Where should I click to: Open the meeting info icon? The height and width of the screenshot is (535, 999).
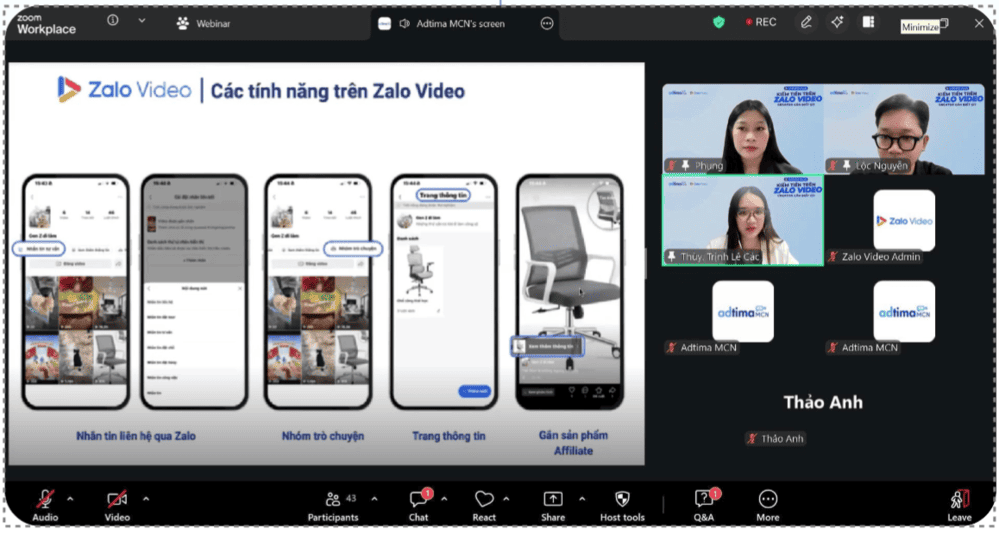coord(113,20)
